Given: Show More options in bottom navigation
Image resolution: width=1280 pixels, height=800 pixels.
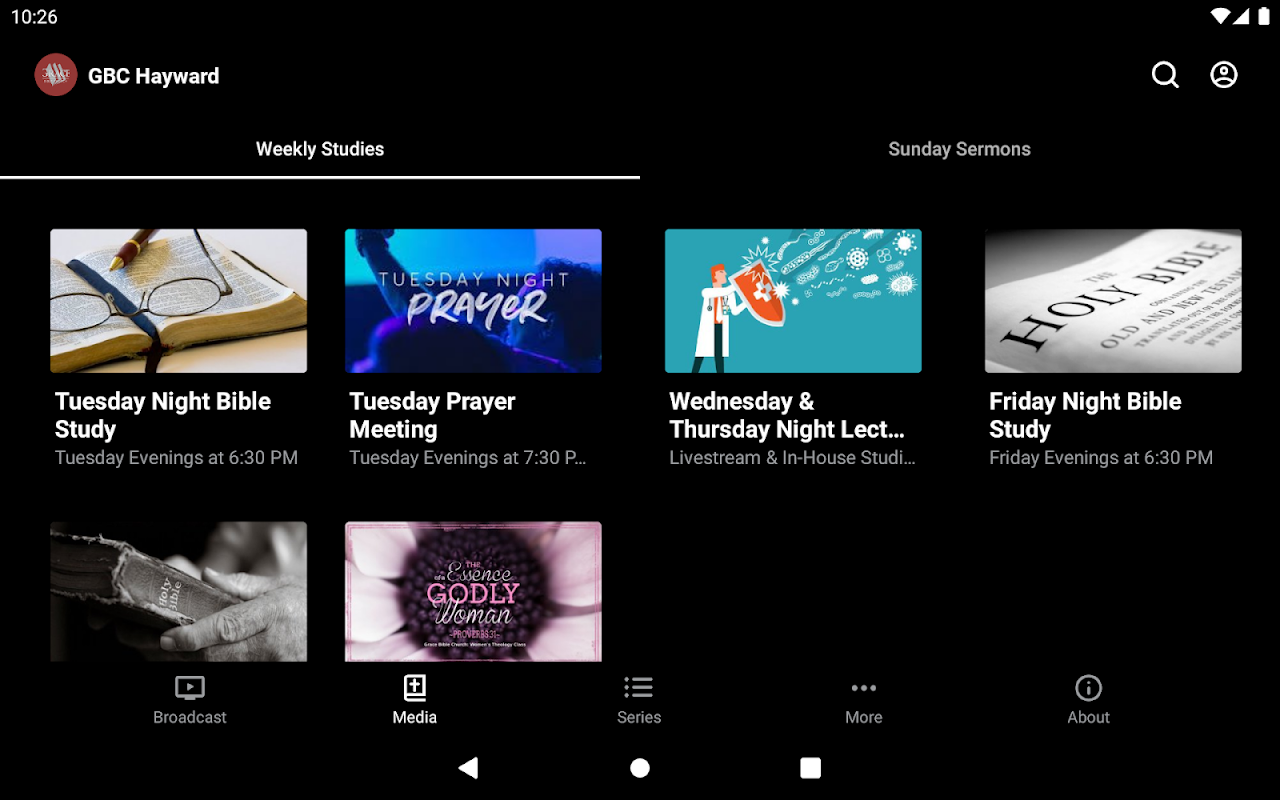Looking at the screenshot, I should (x=864, y=688).
